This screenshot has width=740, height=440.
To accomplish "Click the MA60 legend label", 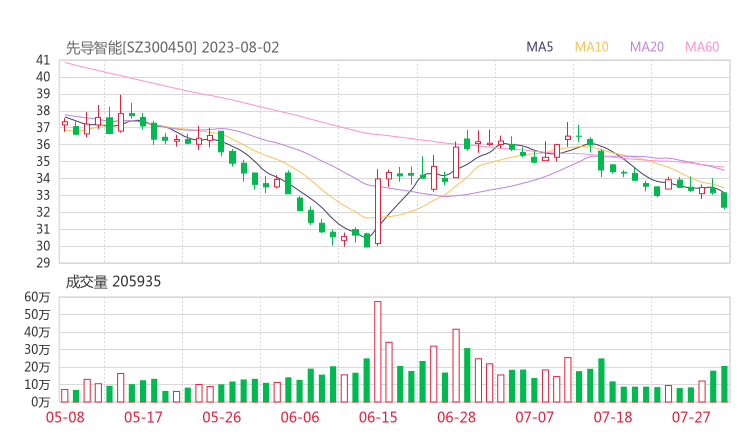I will [x=702, y=47].
